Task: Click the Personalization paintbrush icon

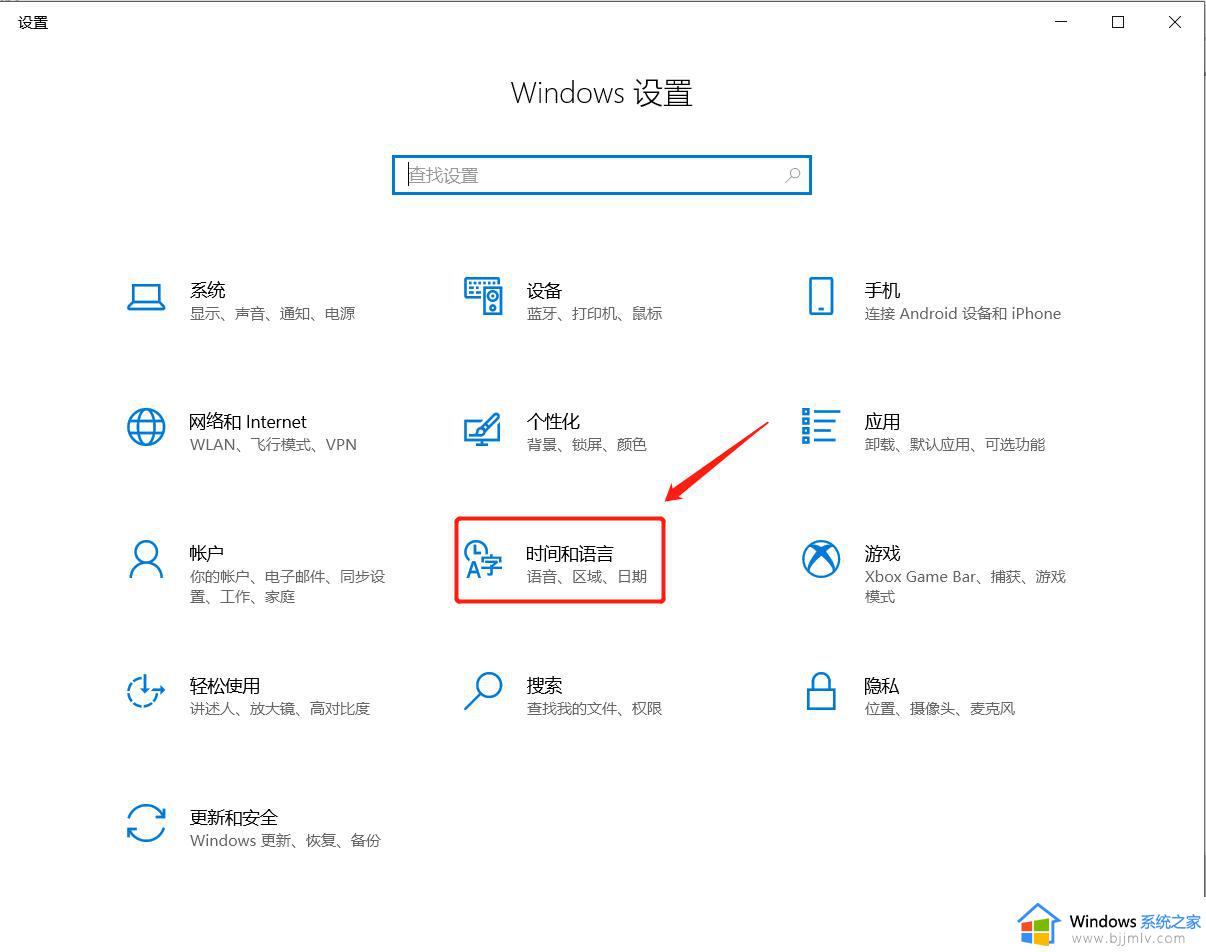Action: [x=483, y=429]
